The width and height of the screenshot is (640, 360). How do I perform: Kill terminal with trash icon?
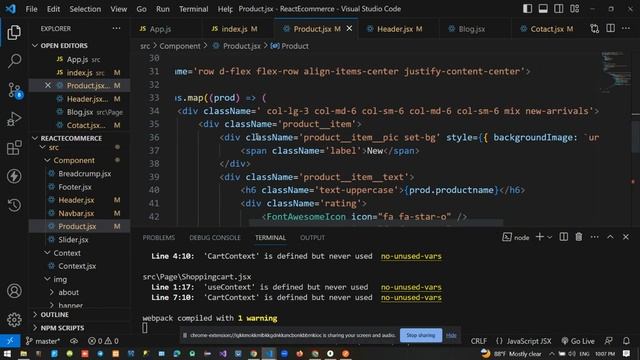tap(579, 237)
